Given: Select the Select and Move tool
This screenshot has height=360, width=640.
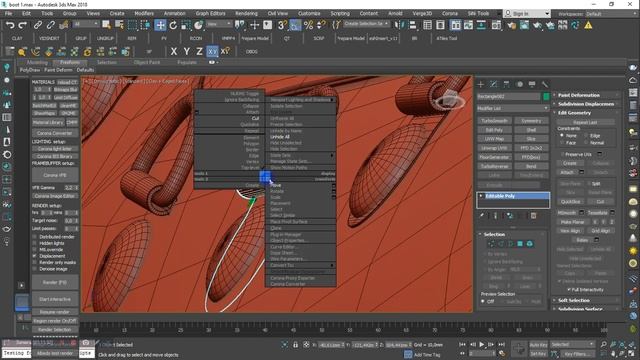Looking at the screenshot, I should (160, 25).
